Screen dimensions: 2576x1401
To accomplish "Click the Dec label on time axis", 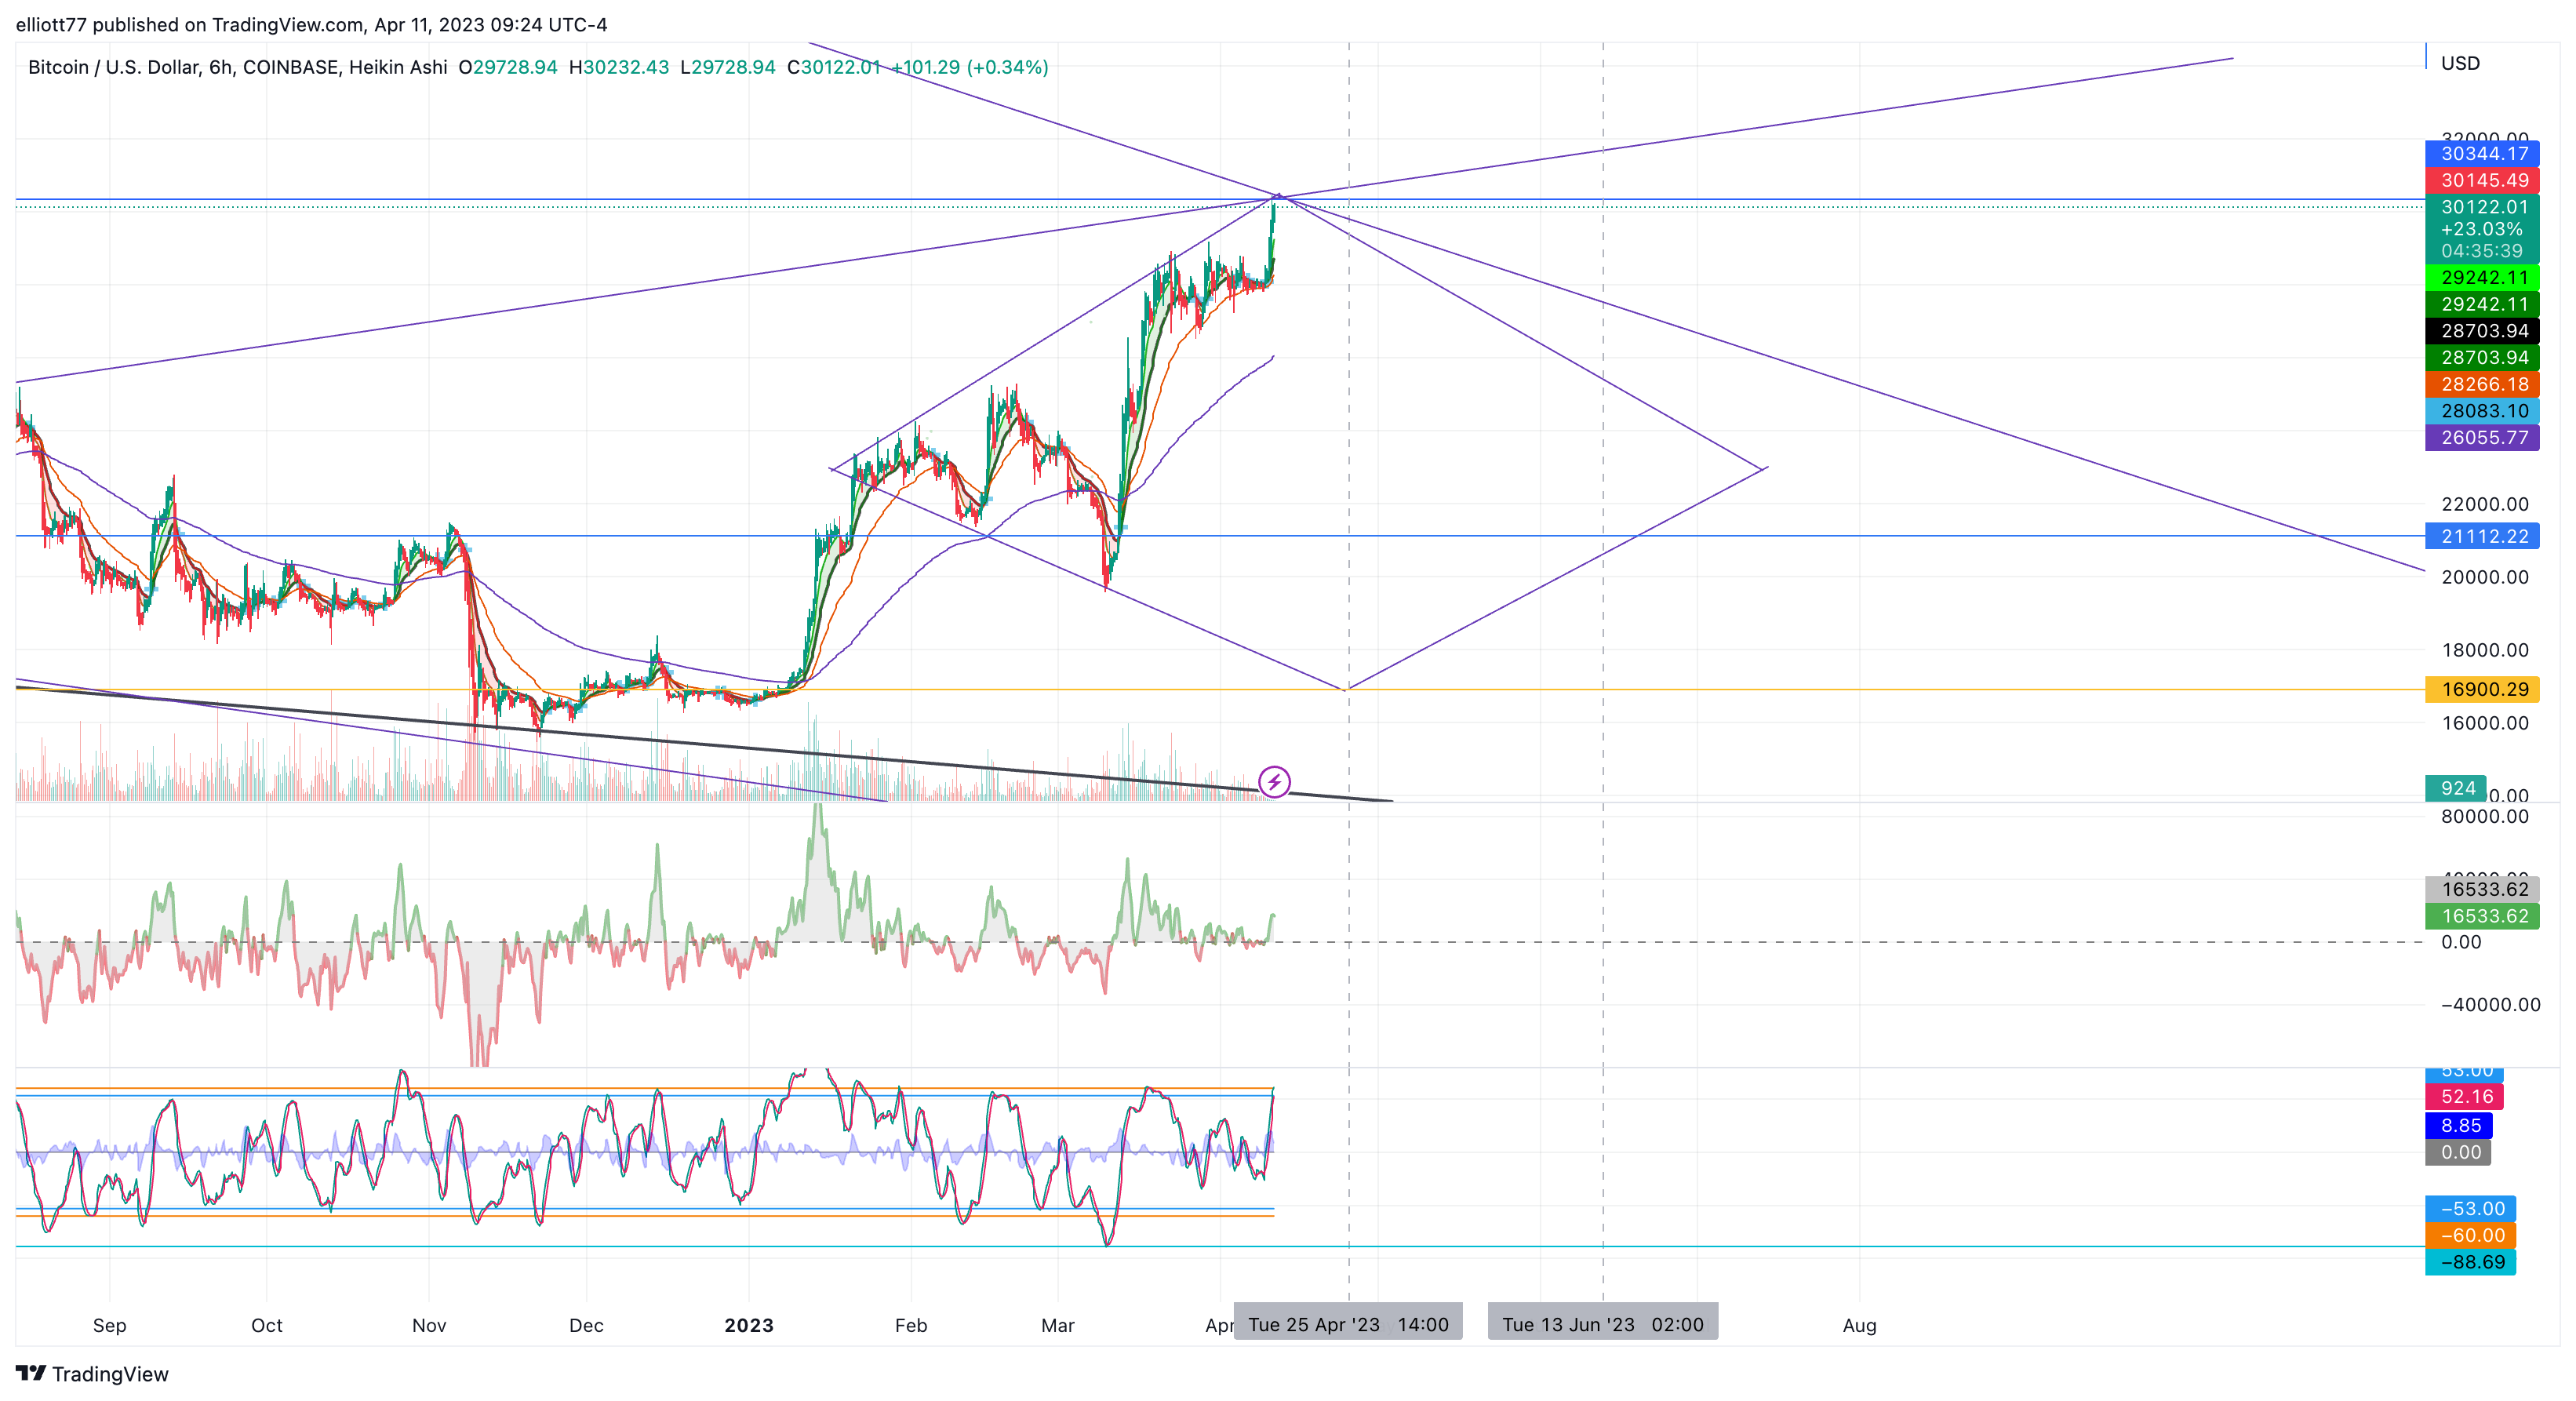I will 586,1326.
